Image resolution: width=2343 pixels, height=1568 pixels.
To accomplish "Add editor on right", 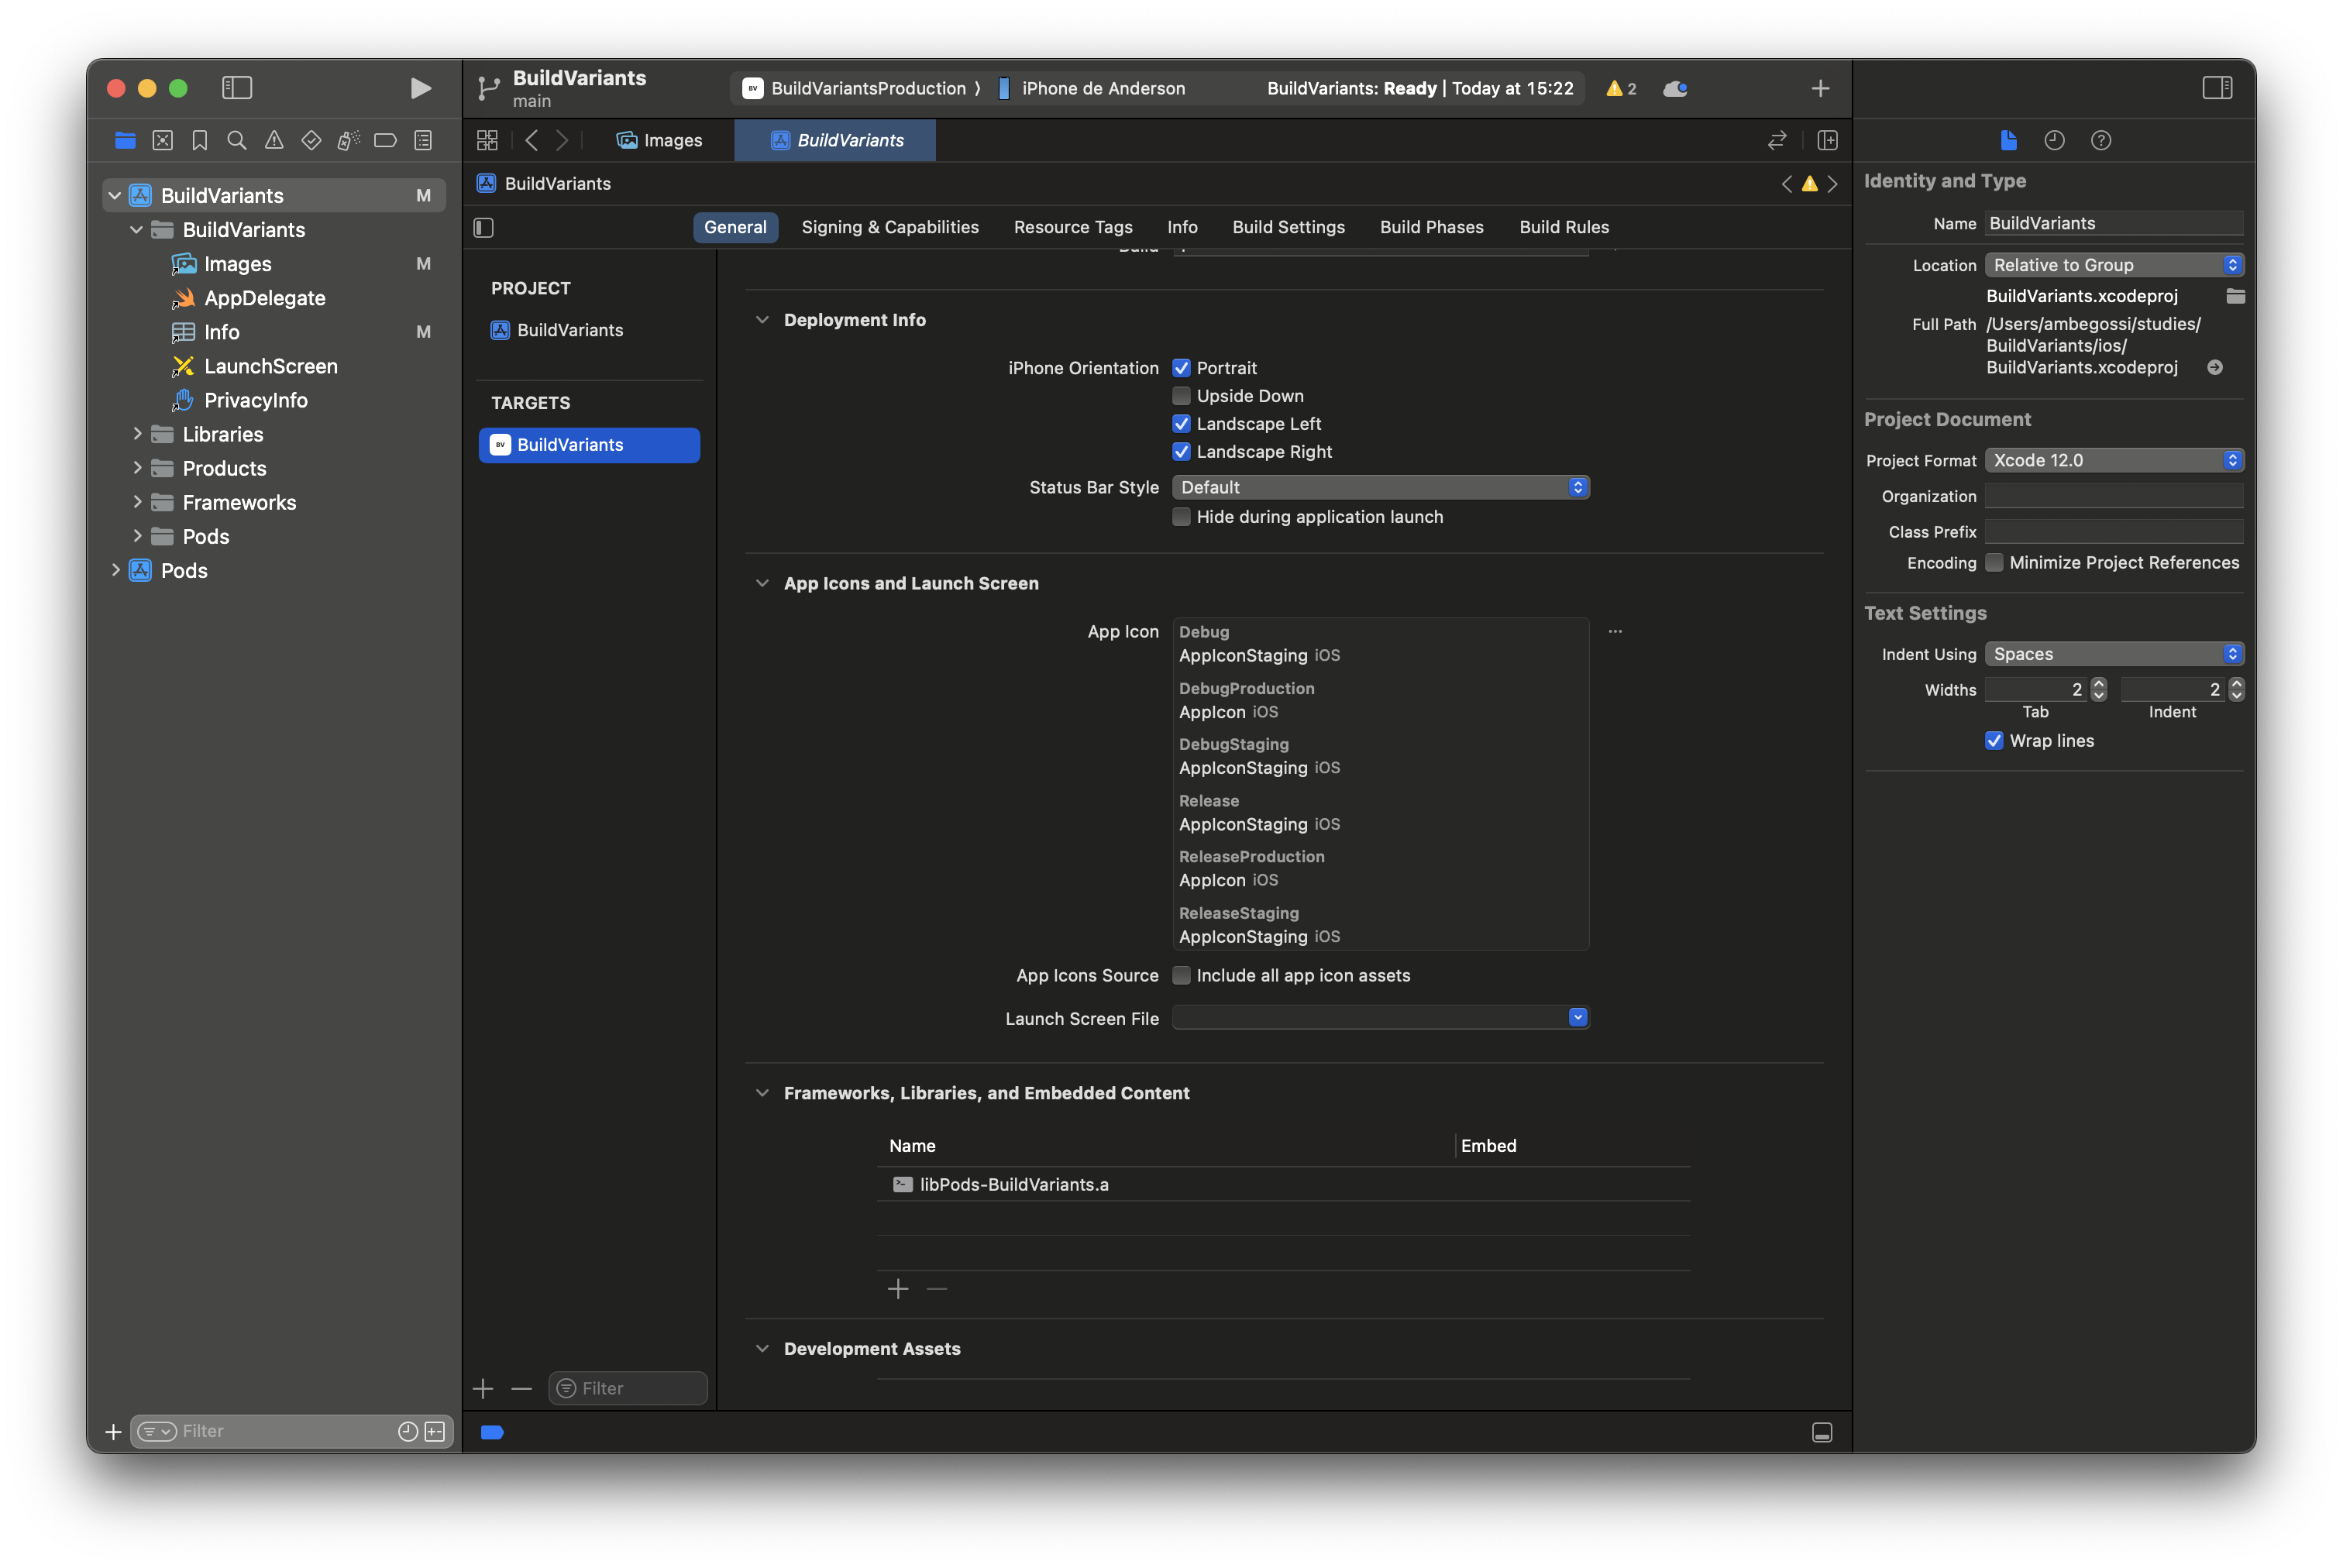I will tap(1827, 140).
